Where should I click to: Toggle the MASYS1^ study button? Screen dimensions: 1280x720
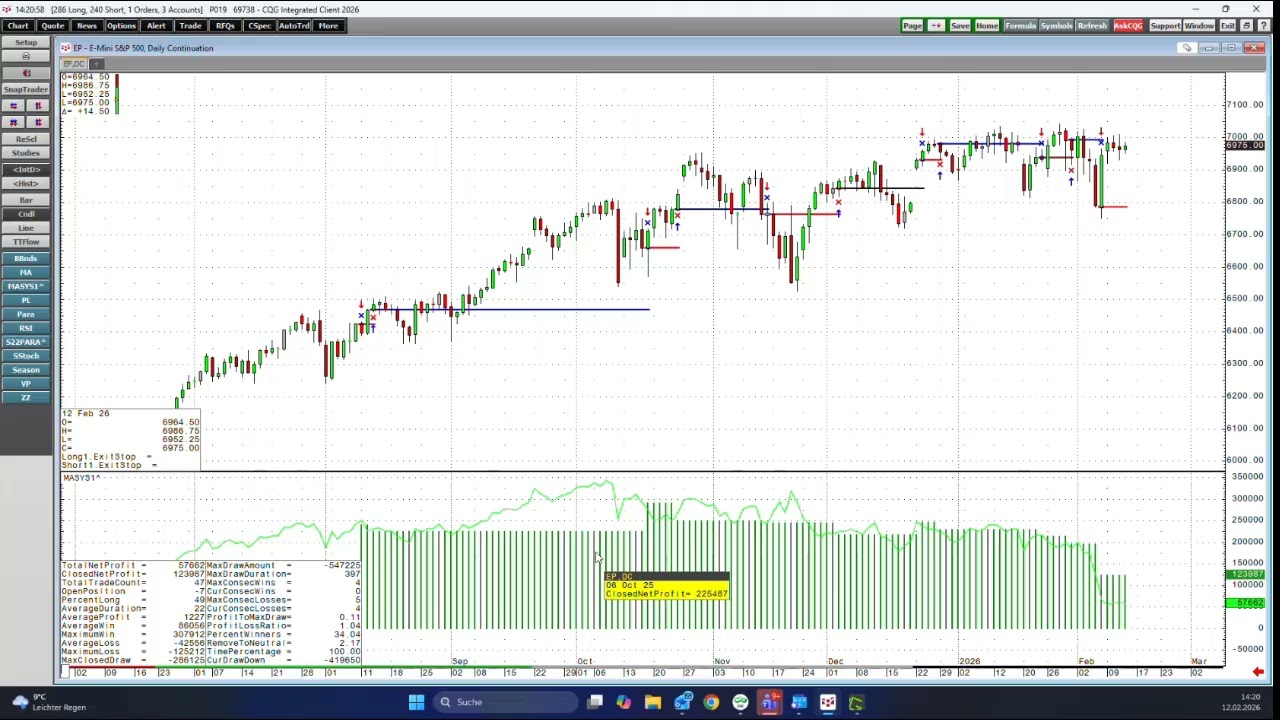(x=26, y=287)
